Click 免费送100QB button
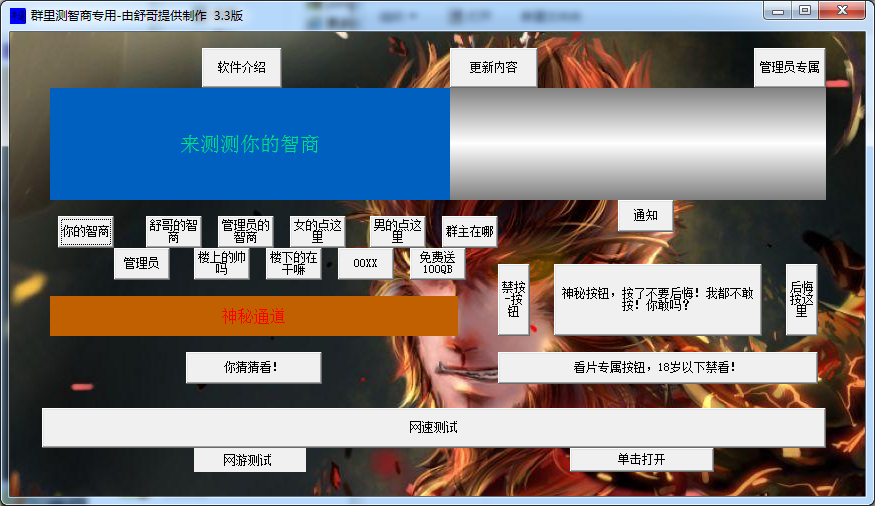This screenshot has height=506, width=875. [438, 263]
